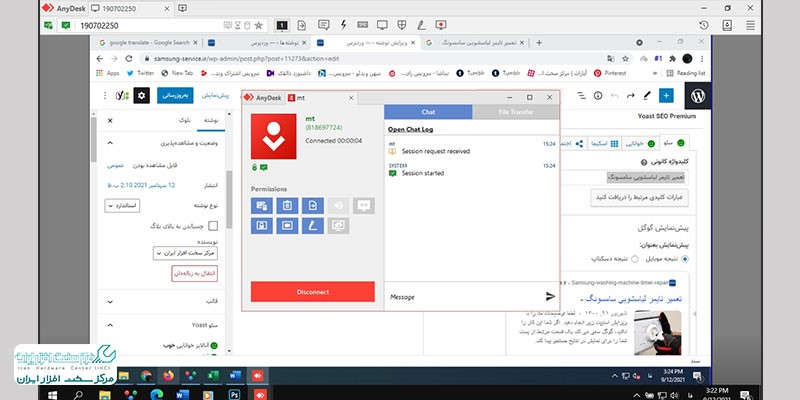
Task: Collapse the سئو Yoast panel chevron
Action: 110,324
